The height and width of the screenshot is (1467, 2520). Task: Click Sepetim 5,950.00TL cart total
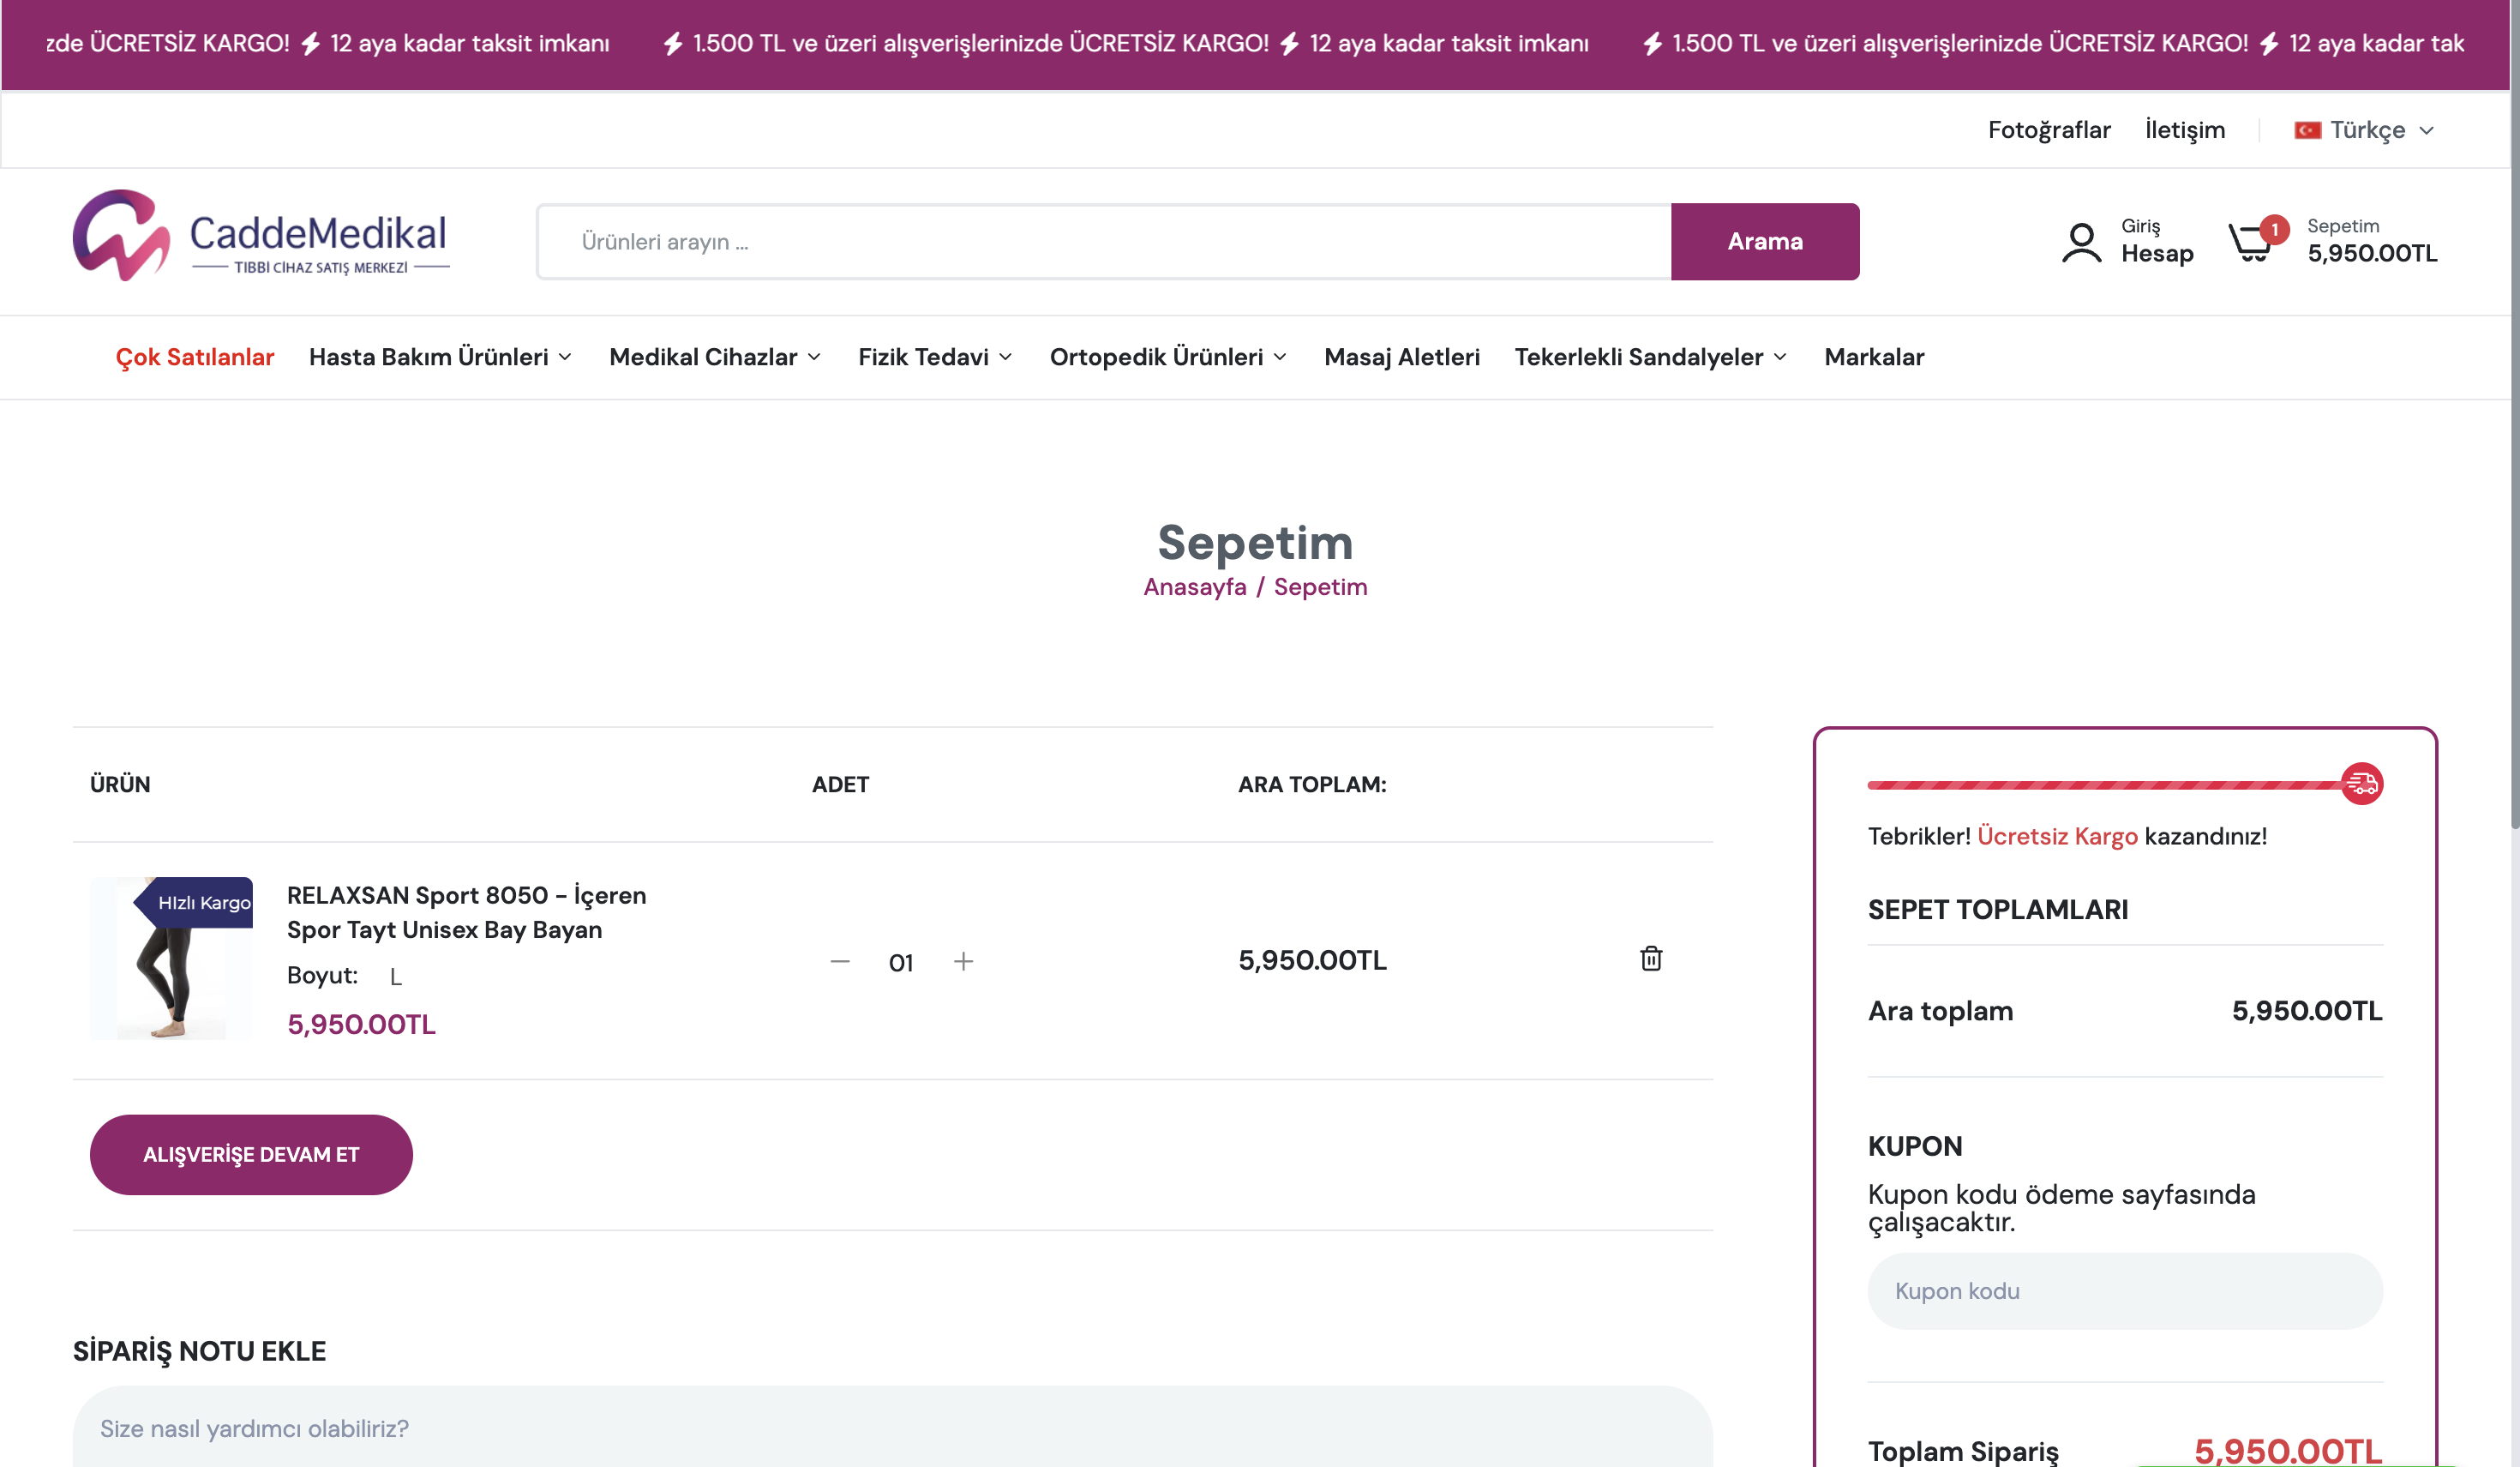click(2372, 241)
